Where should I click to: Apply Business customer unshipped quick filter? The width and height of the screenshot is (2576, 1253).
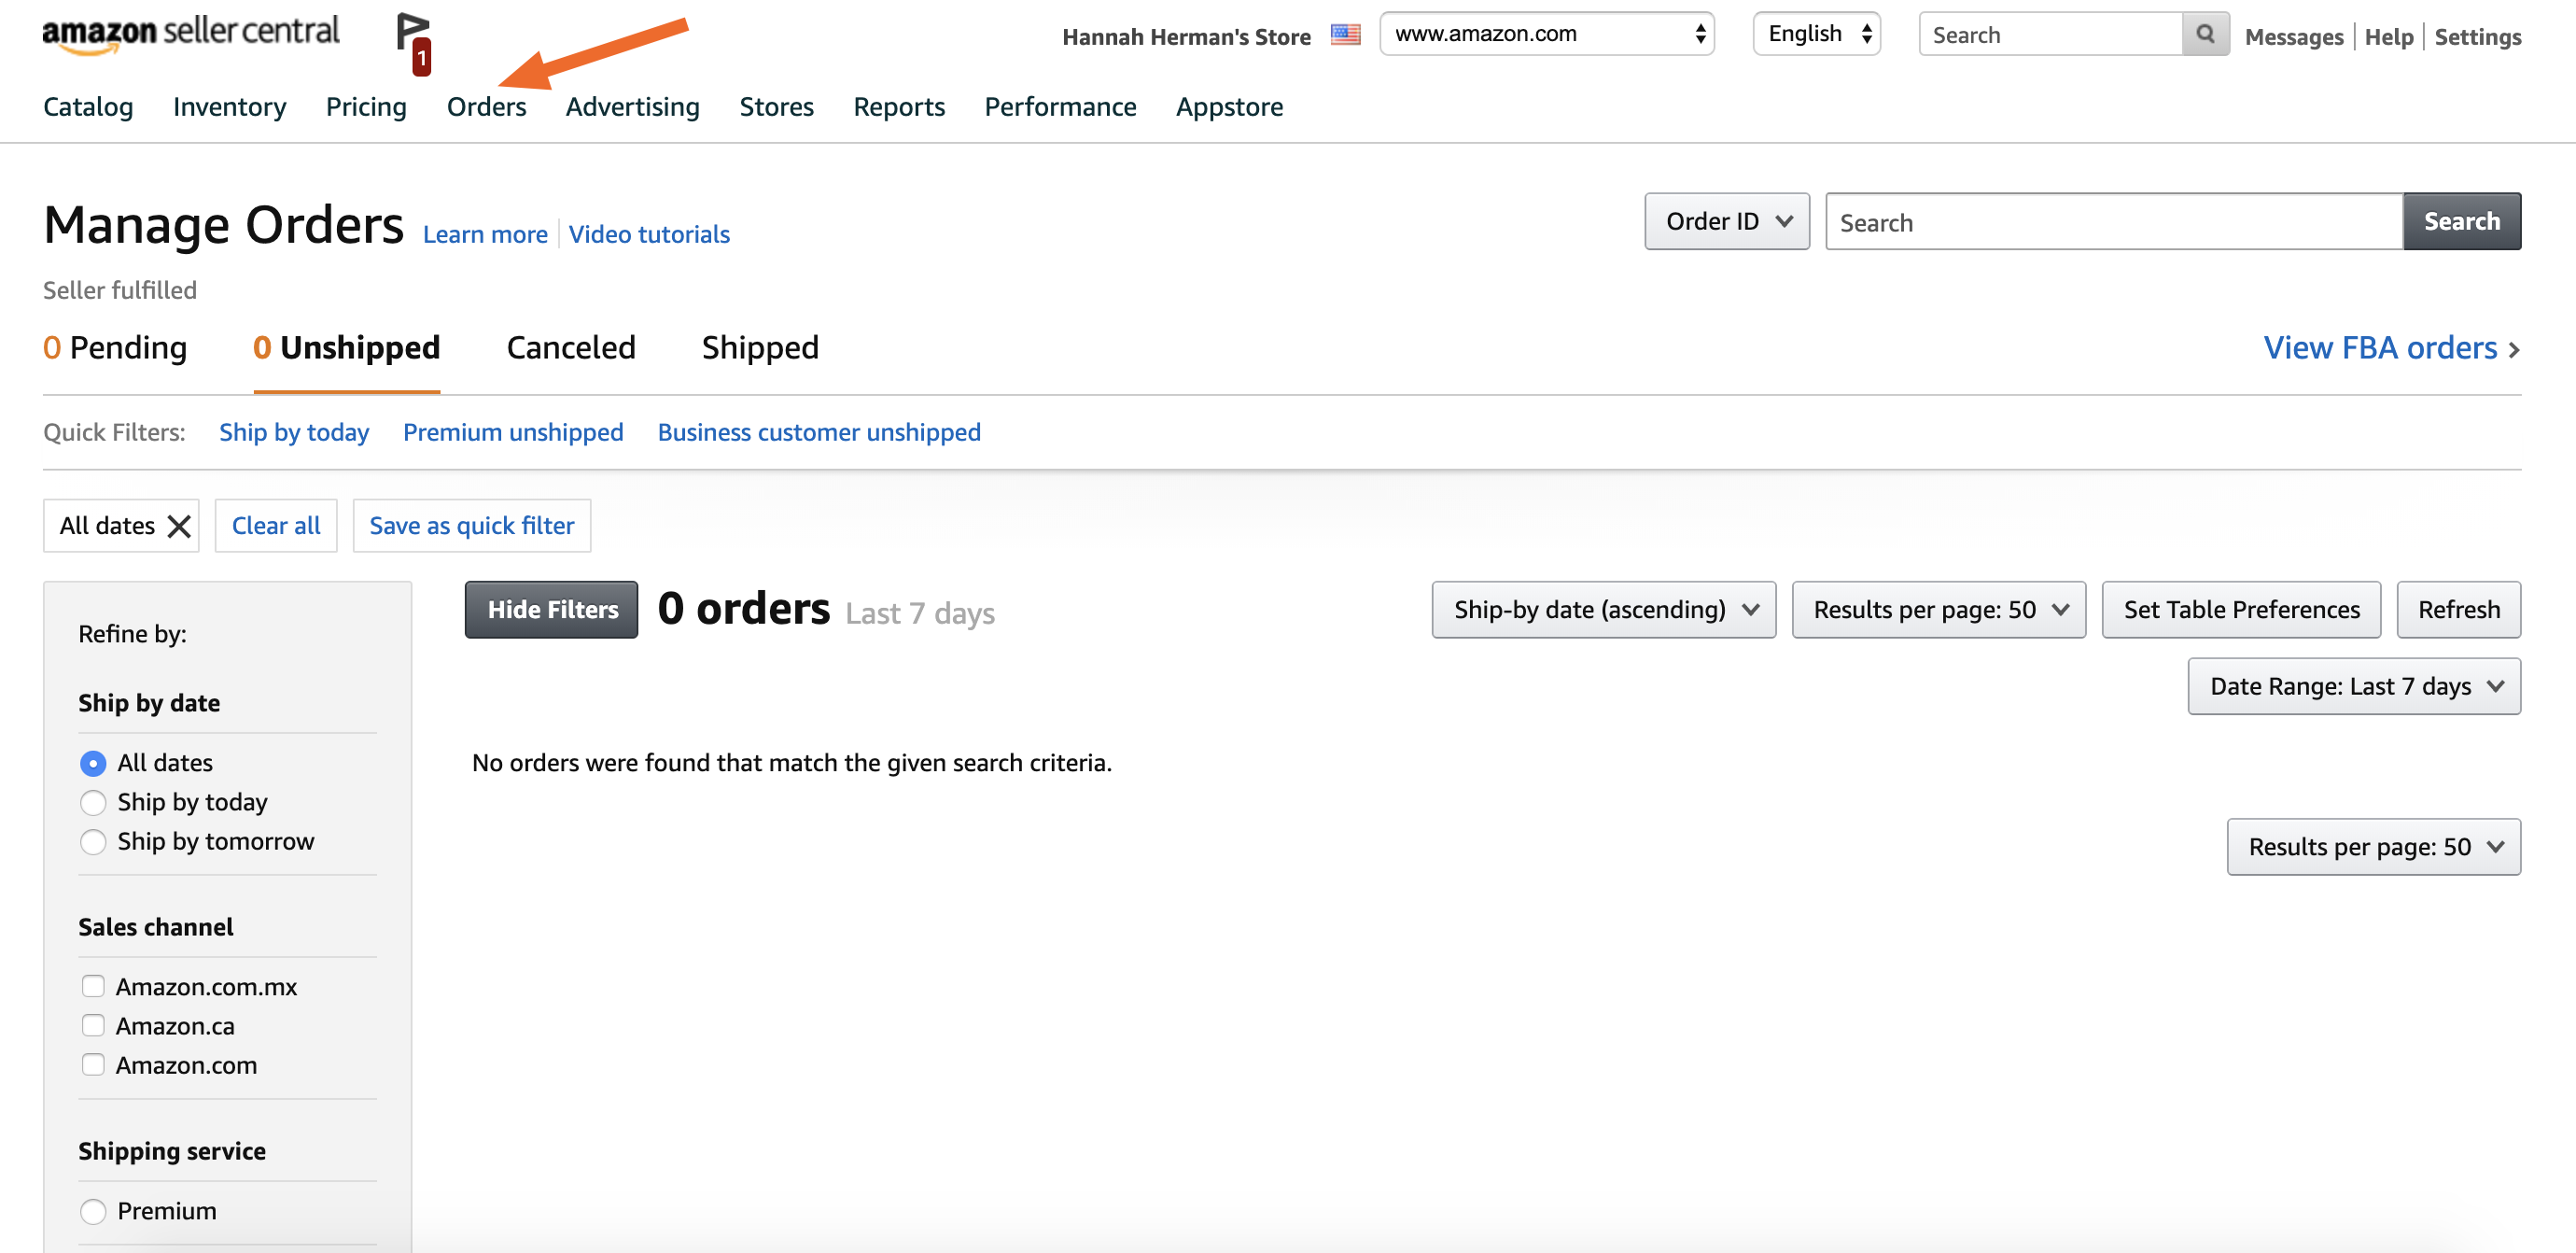[x=819, y=432]
